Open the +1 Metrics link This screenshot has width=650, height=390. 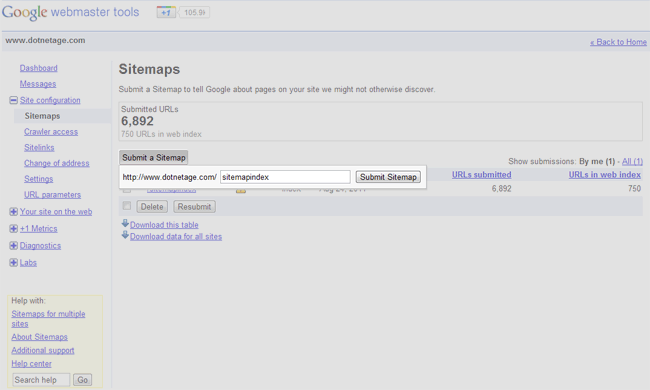tap(39, 229)
